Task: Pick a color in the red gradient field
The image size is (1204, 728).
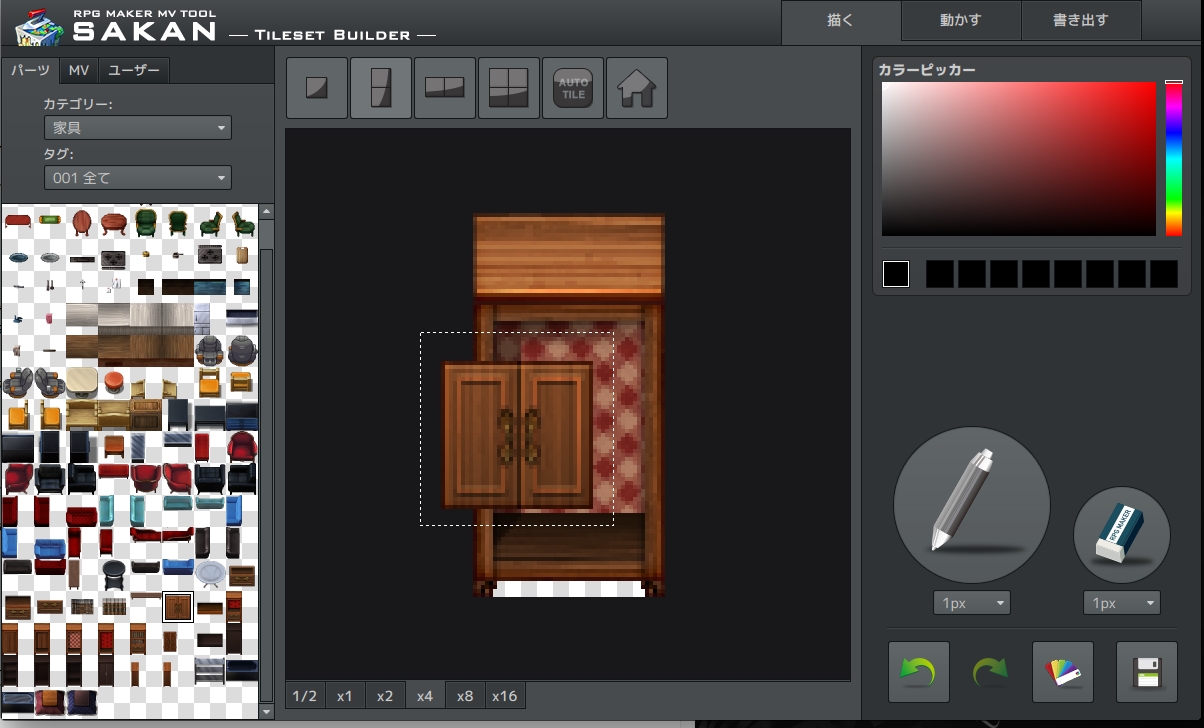Action: click(1018, 159)
